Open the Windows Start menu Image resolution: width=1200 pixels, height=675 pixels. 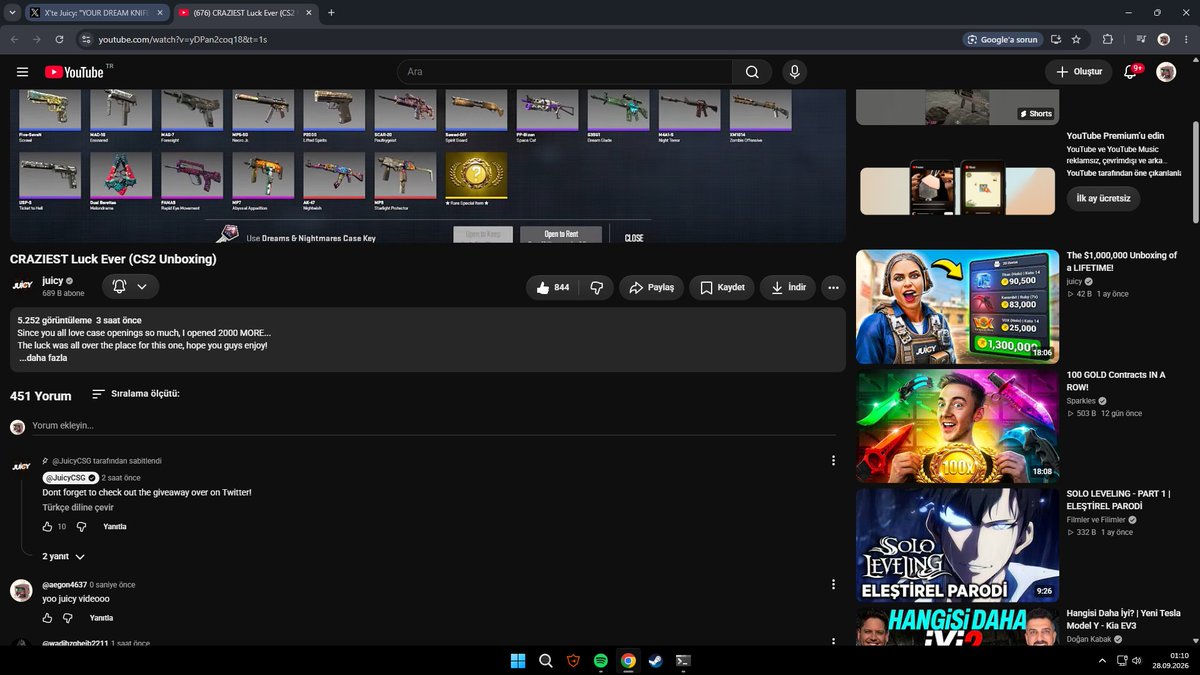pyautogui.click(x=519, y=660)
